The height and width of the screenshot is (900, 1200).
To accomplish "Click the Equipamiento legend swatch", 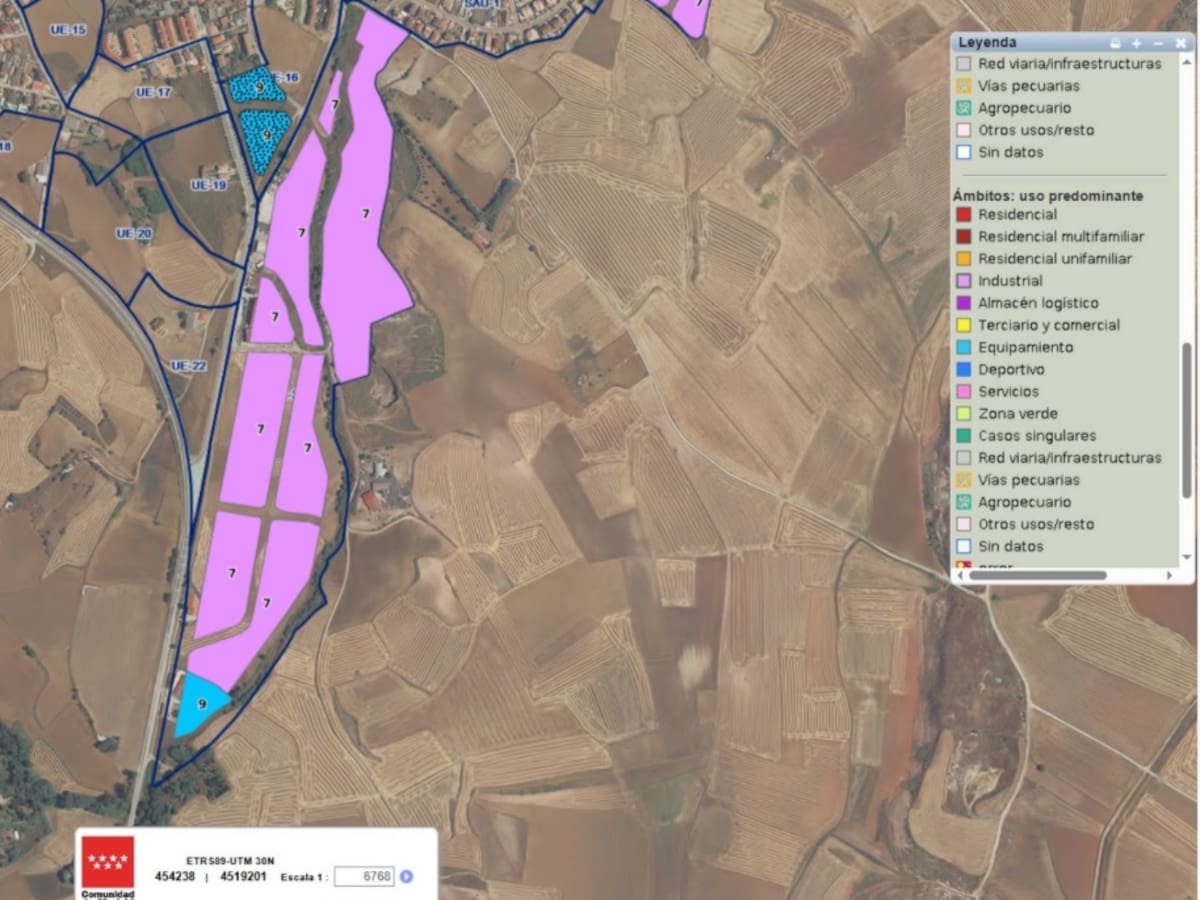I will (x=963, y=347).
